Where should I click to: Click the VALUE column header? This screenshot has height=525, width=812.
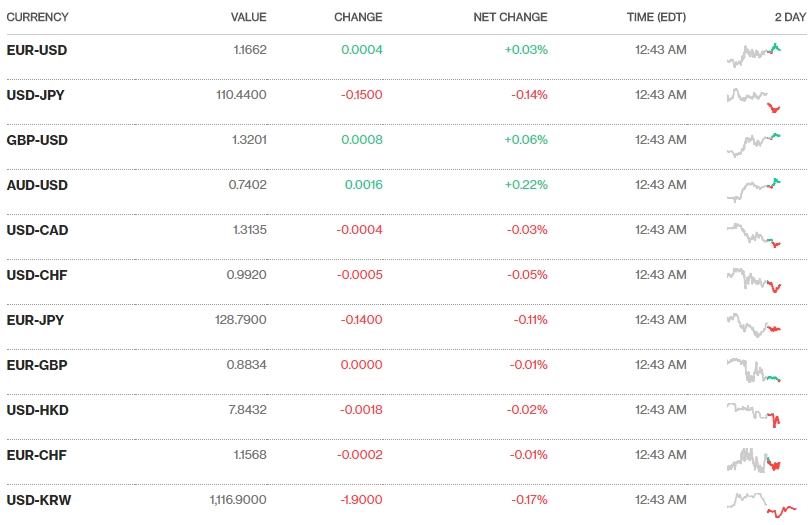[248, 17]
